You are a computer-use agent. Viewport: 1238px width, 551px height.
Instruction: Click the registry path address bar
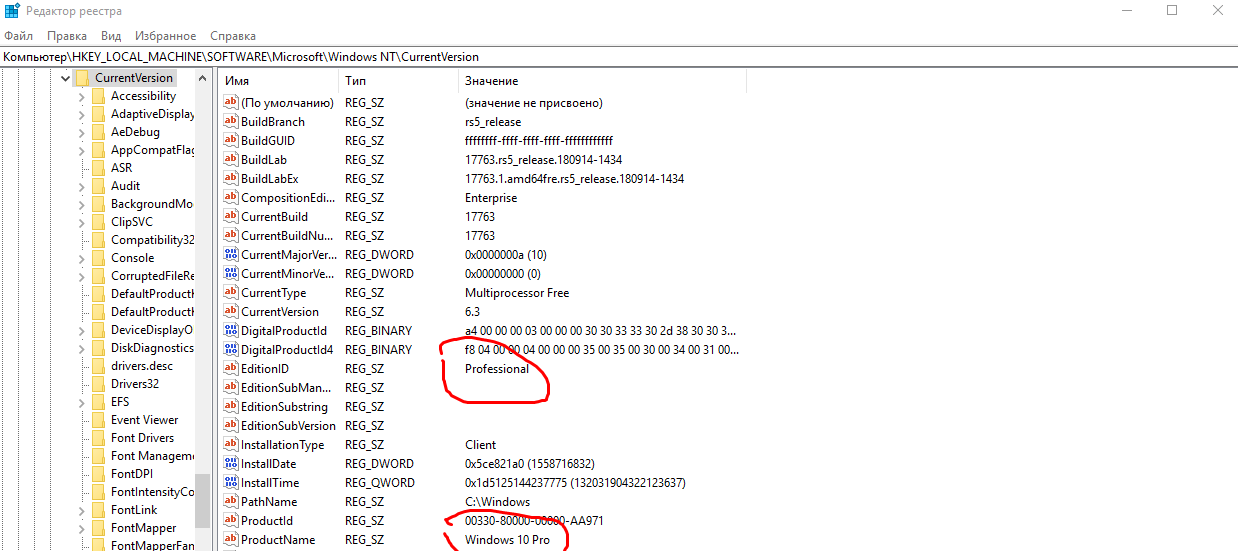pos(619,57)
